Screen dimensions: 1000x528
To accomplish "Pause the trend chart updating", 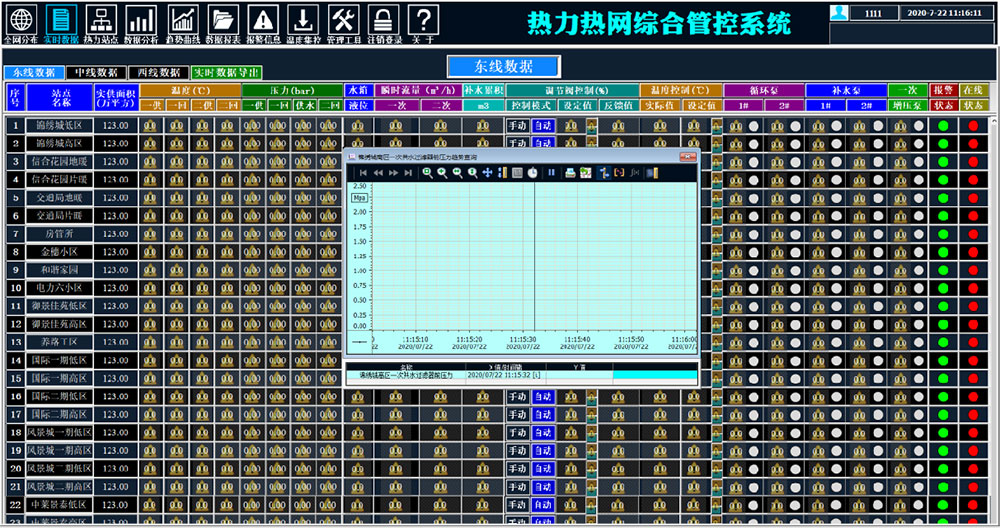I will click(x=552, y=172).
